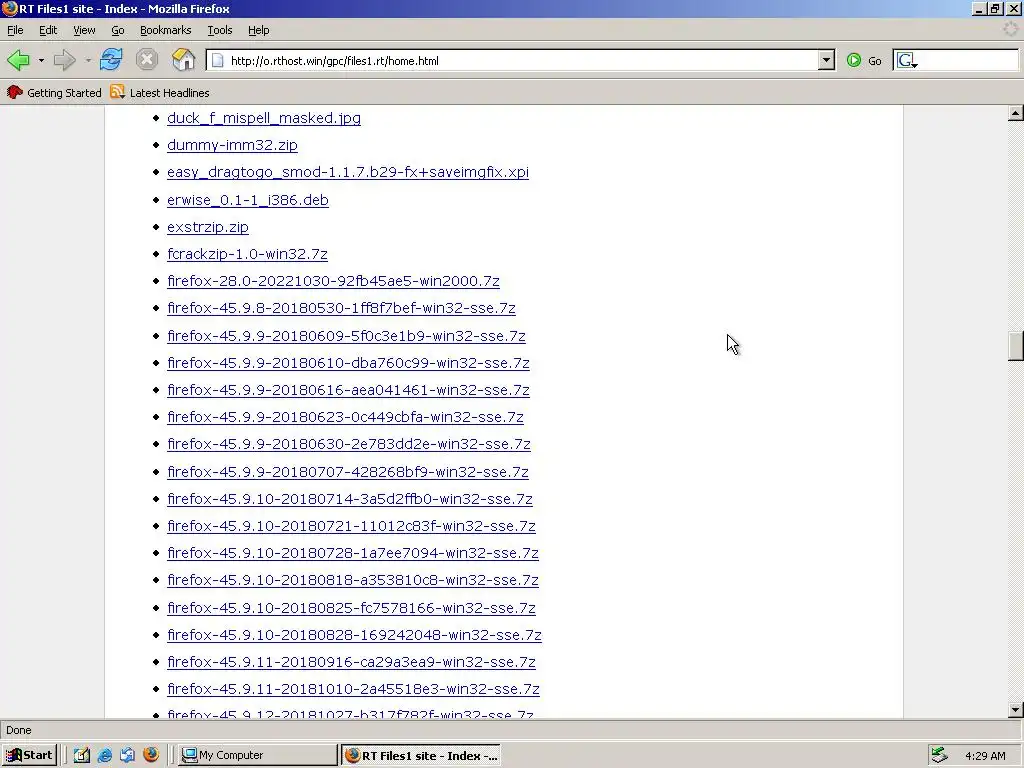Screen dimensions: 1024x768
Task: Open the search engine selector G icon
Action: pyautogui.click(x=906, y=61)
